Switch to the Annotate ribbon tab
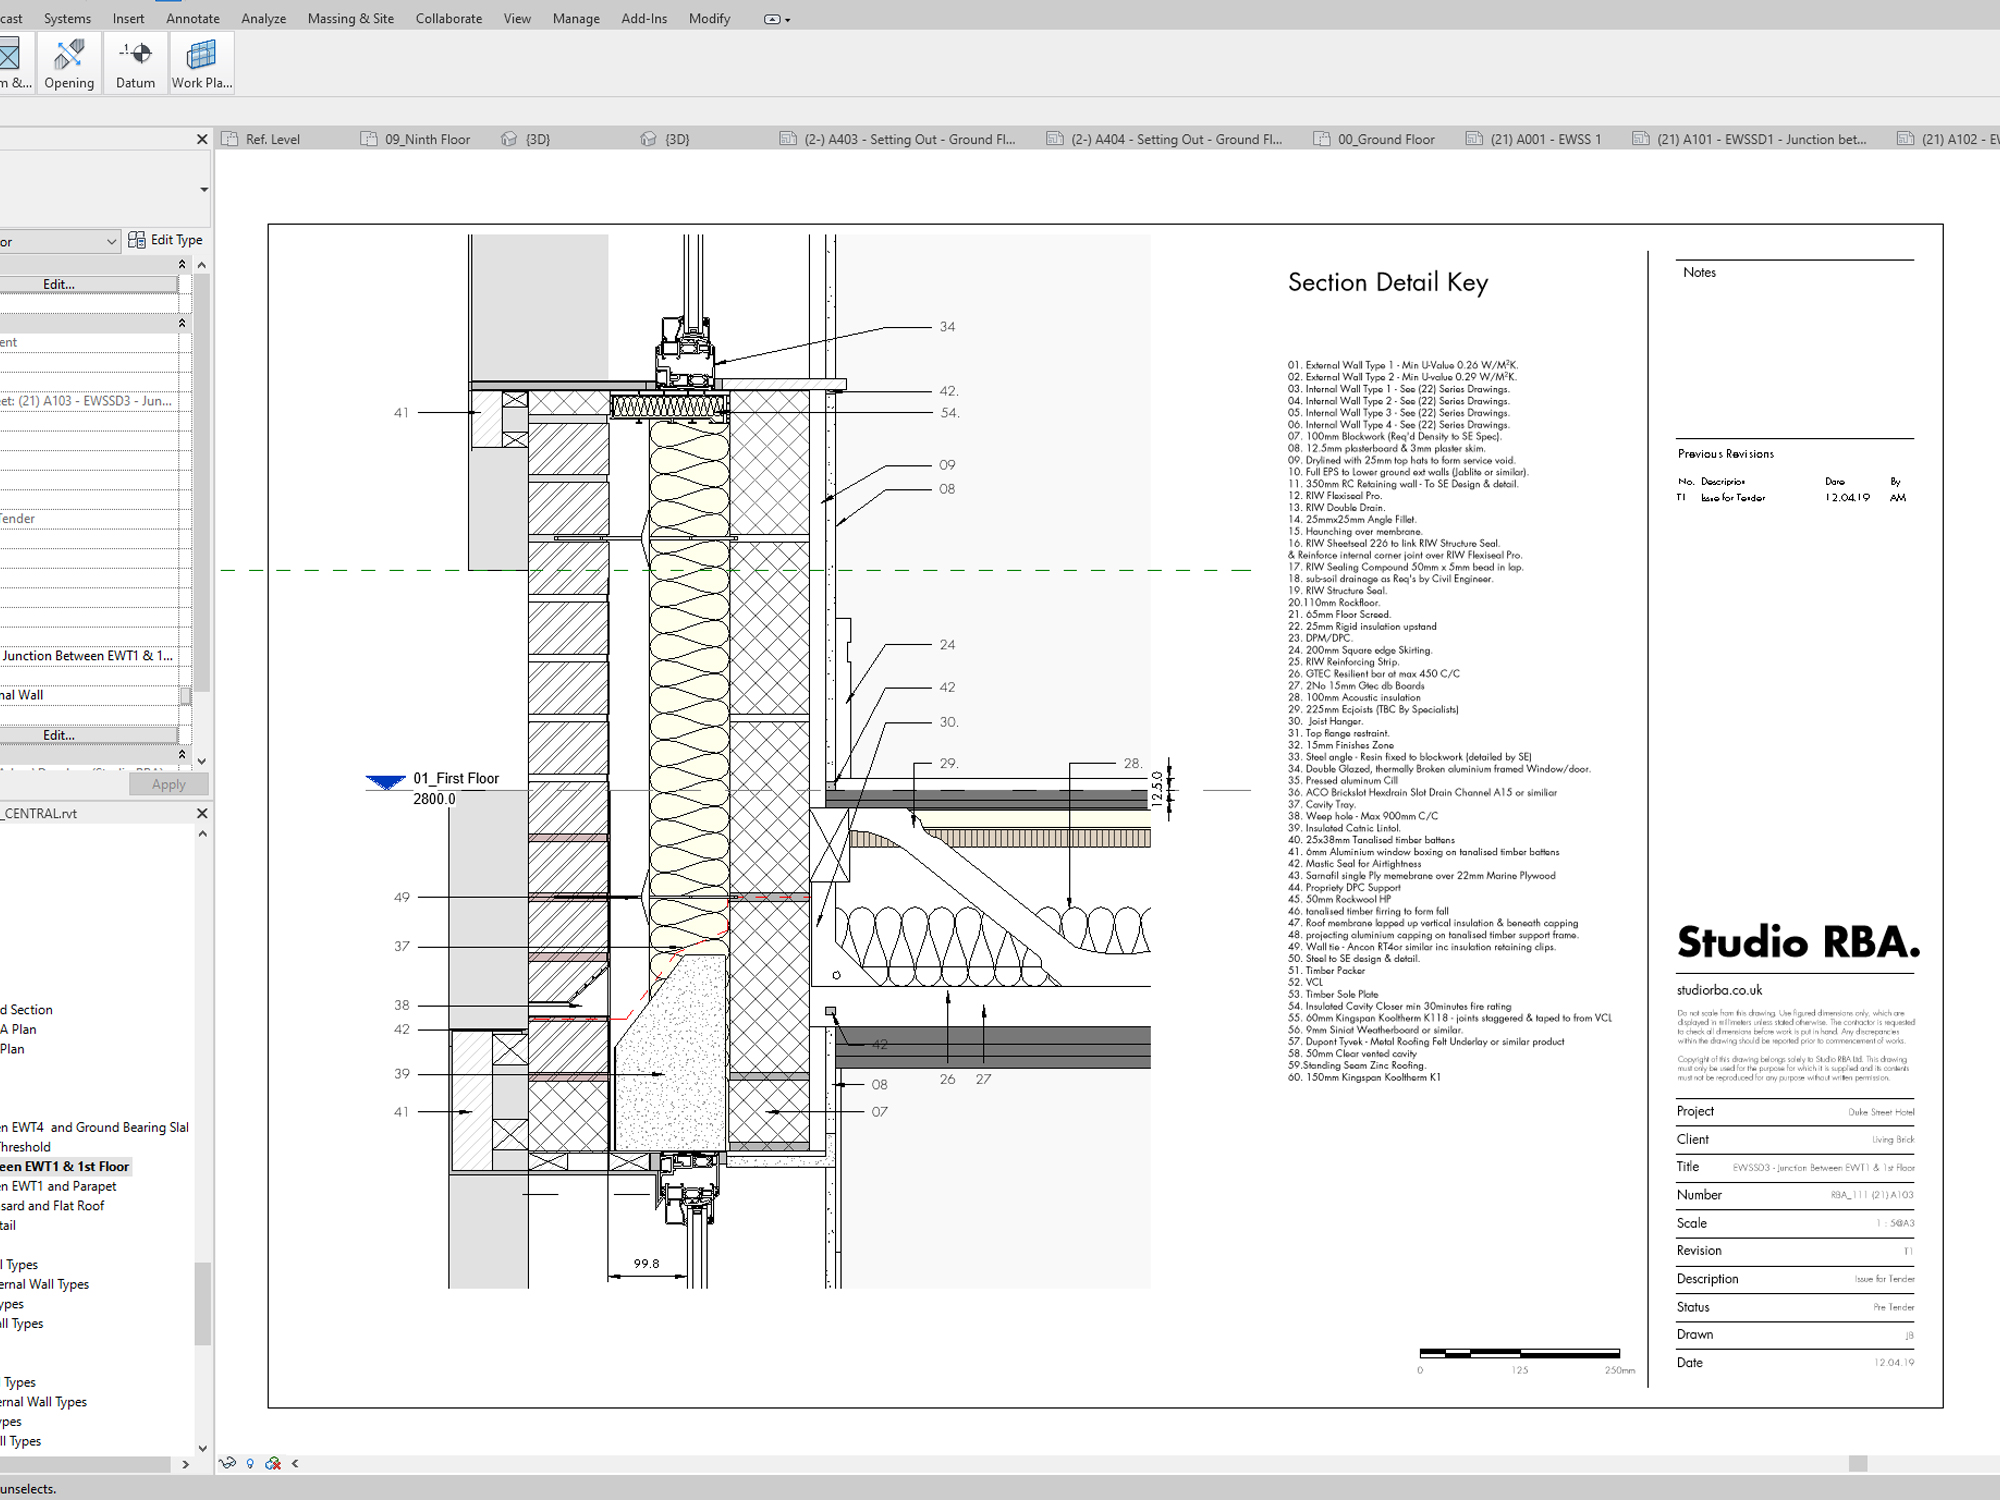The height and width of the screenshot is (1500, 2000). [x=192, y=18]
